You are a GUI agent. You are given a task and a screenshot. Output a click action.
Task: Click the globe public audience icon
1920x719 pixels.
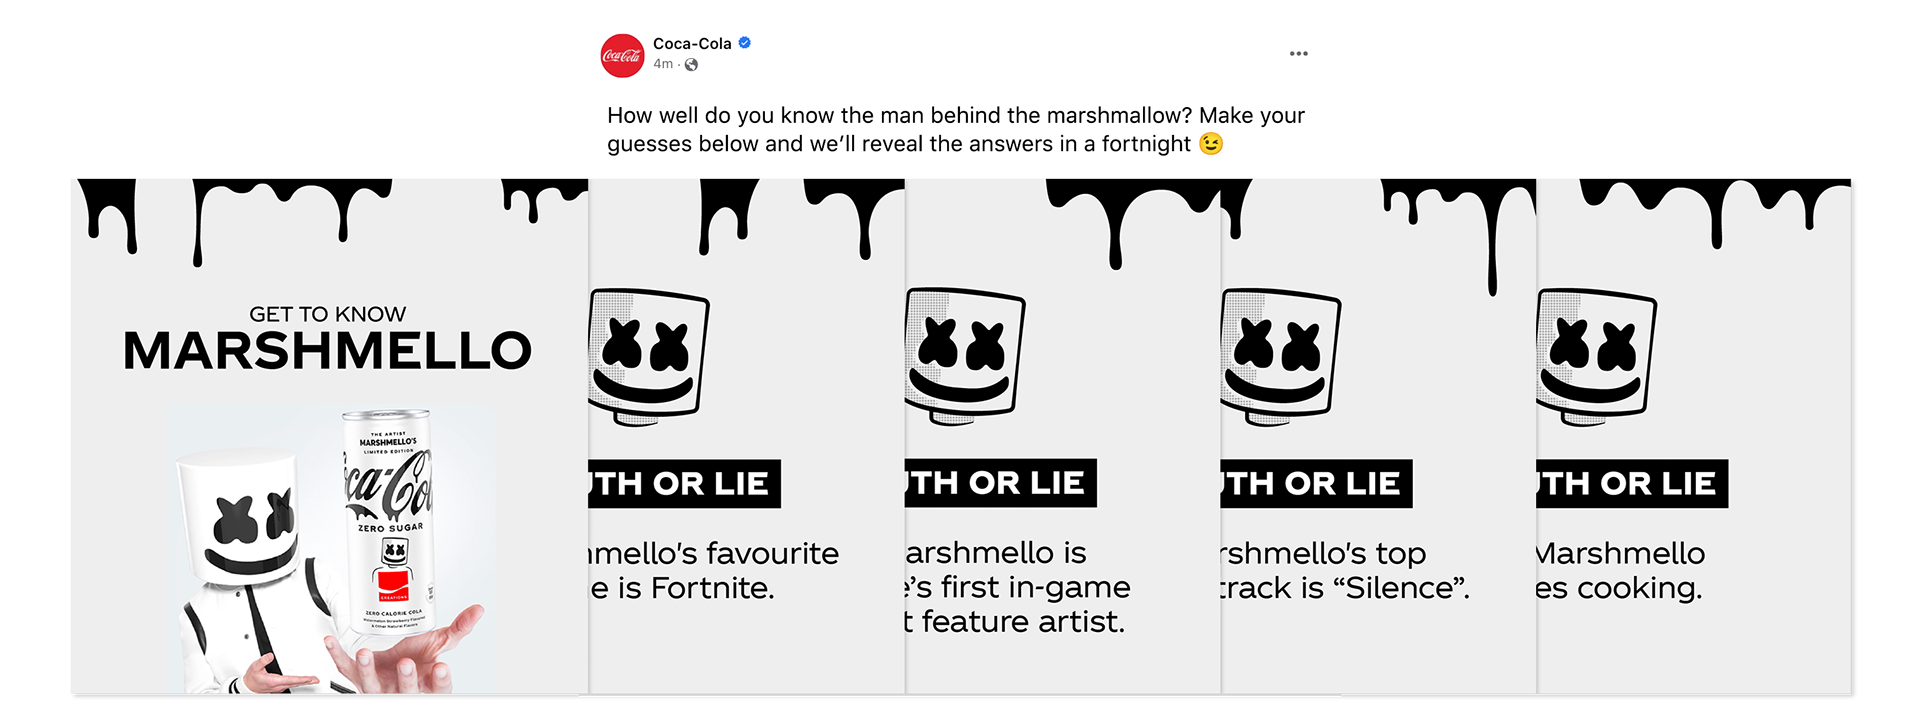(691, 65)
